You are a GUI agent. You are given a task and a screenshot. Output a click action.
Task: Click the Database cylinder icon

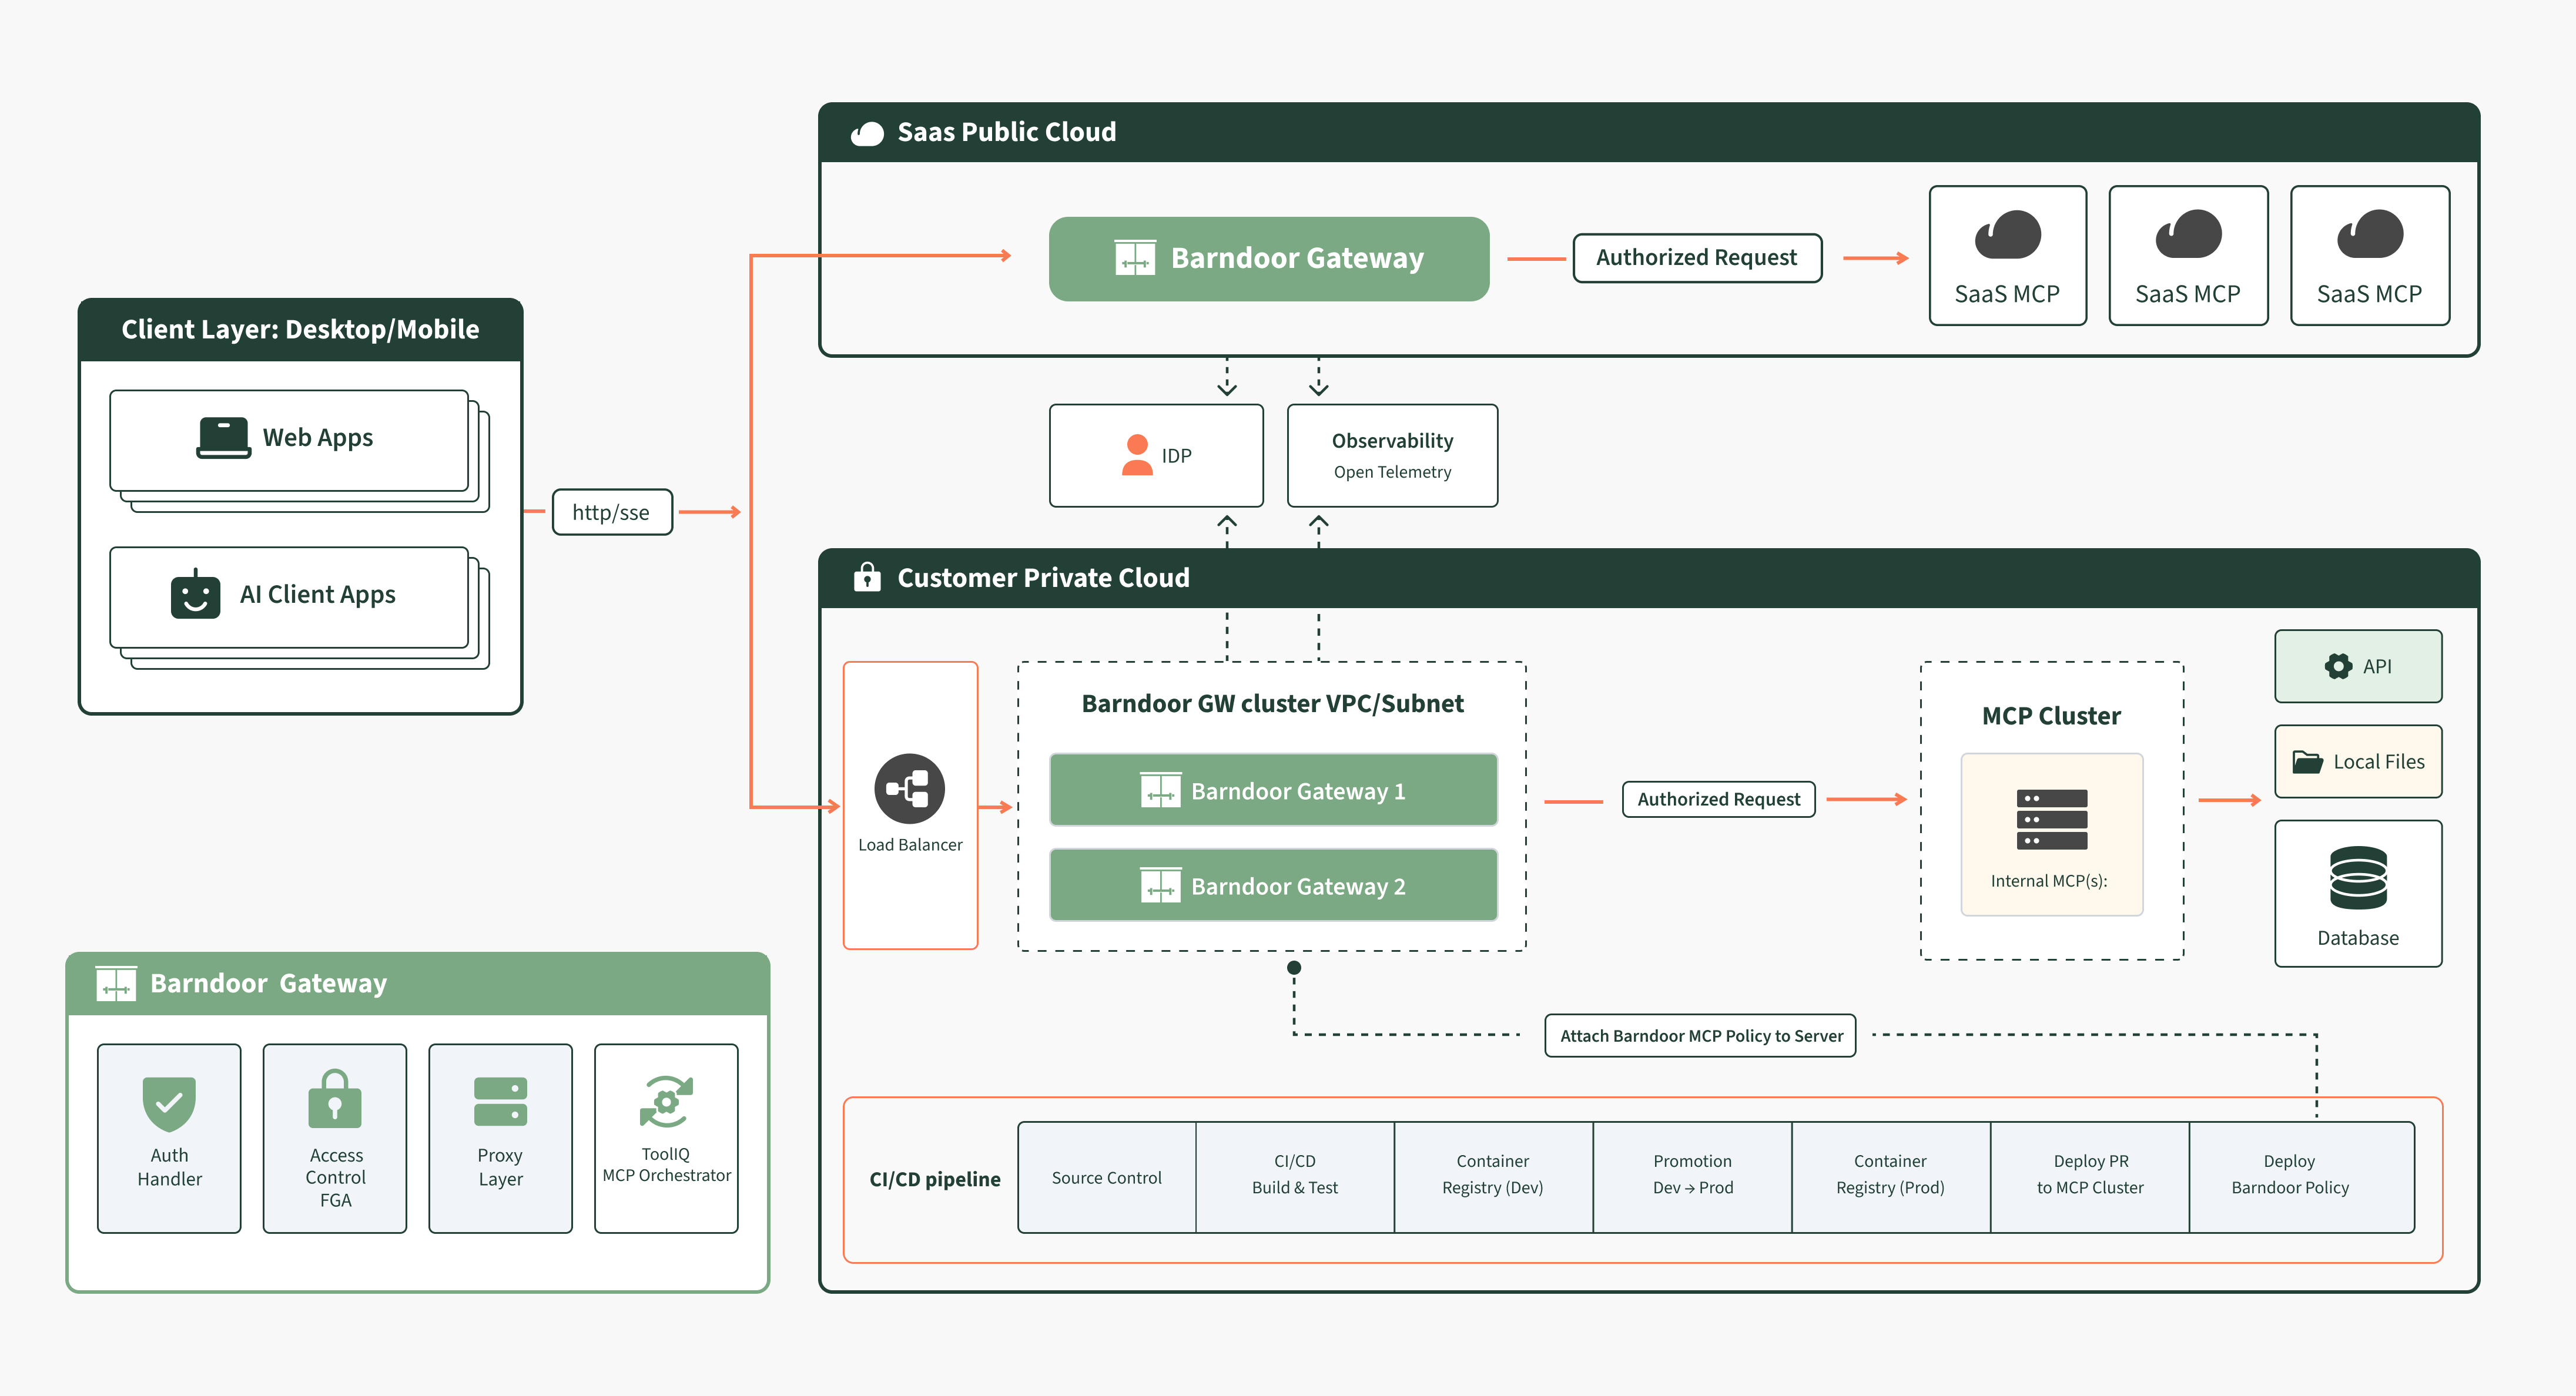2358,878
